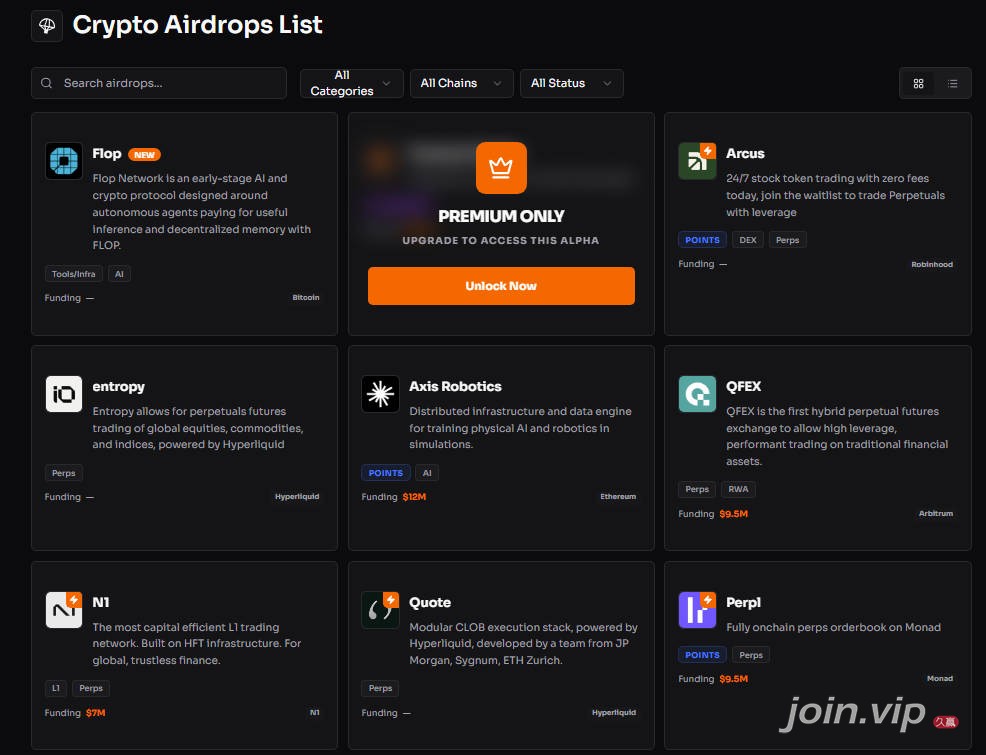Image resolution: width=986 pixels, height=755 pixels.
Task: Click the $9.5M funding value on QFEX
Action: tap(734, 514)
